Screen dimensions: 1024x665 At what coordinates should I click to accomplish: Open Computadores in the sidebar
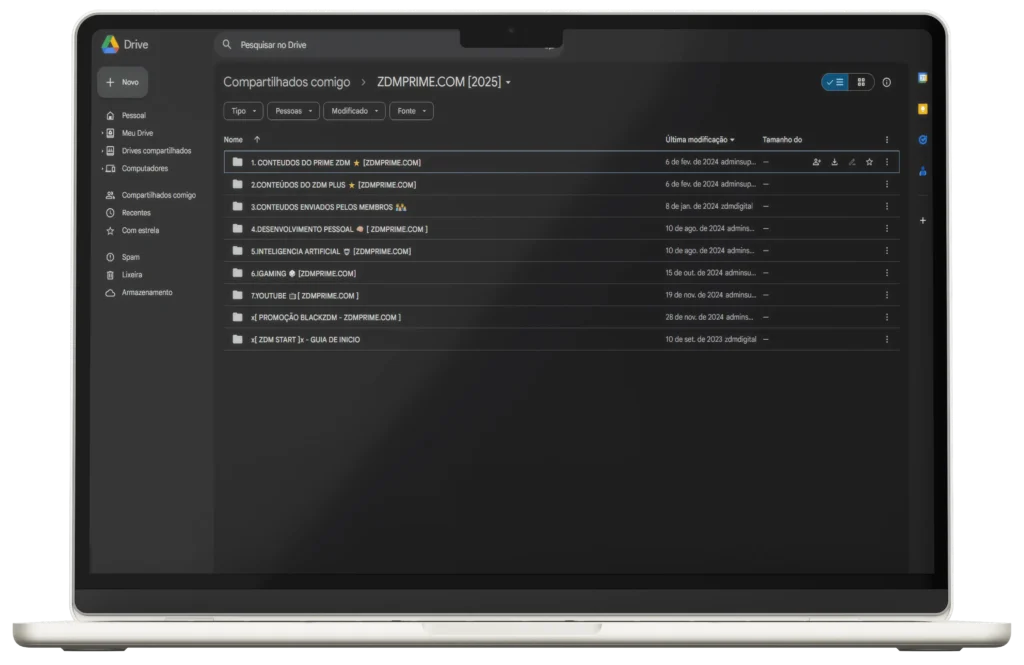[x=144, y=169]
